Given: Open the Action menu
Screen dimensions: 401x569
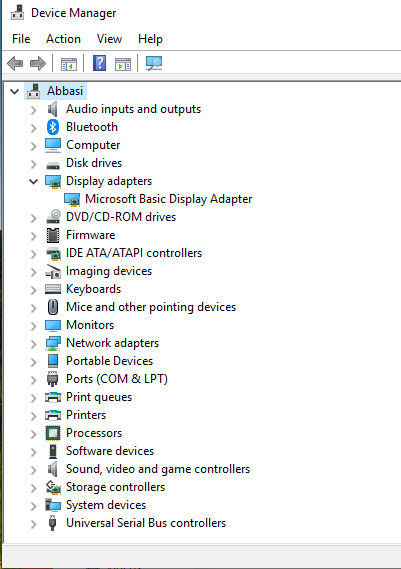Looking at the screenshot, I should tap(63, 39).
